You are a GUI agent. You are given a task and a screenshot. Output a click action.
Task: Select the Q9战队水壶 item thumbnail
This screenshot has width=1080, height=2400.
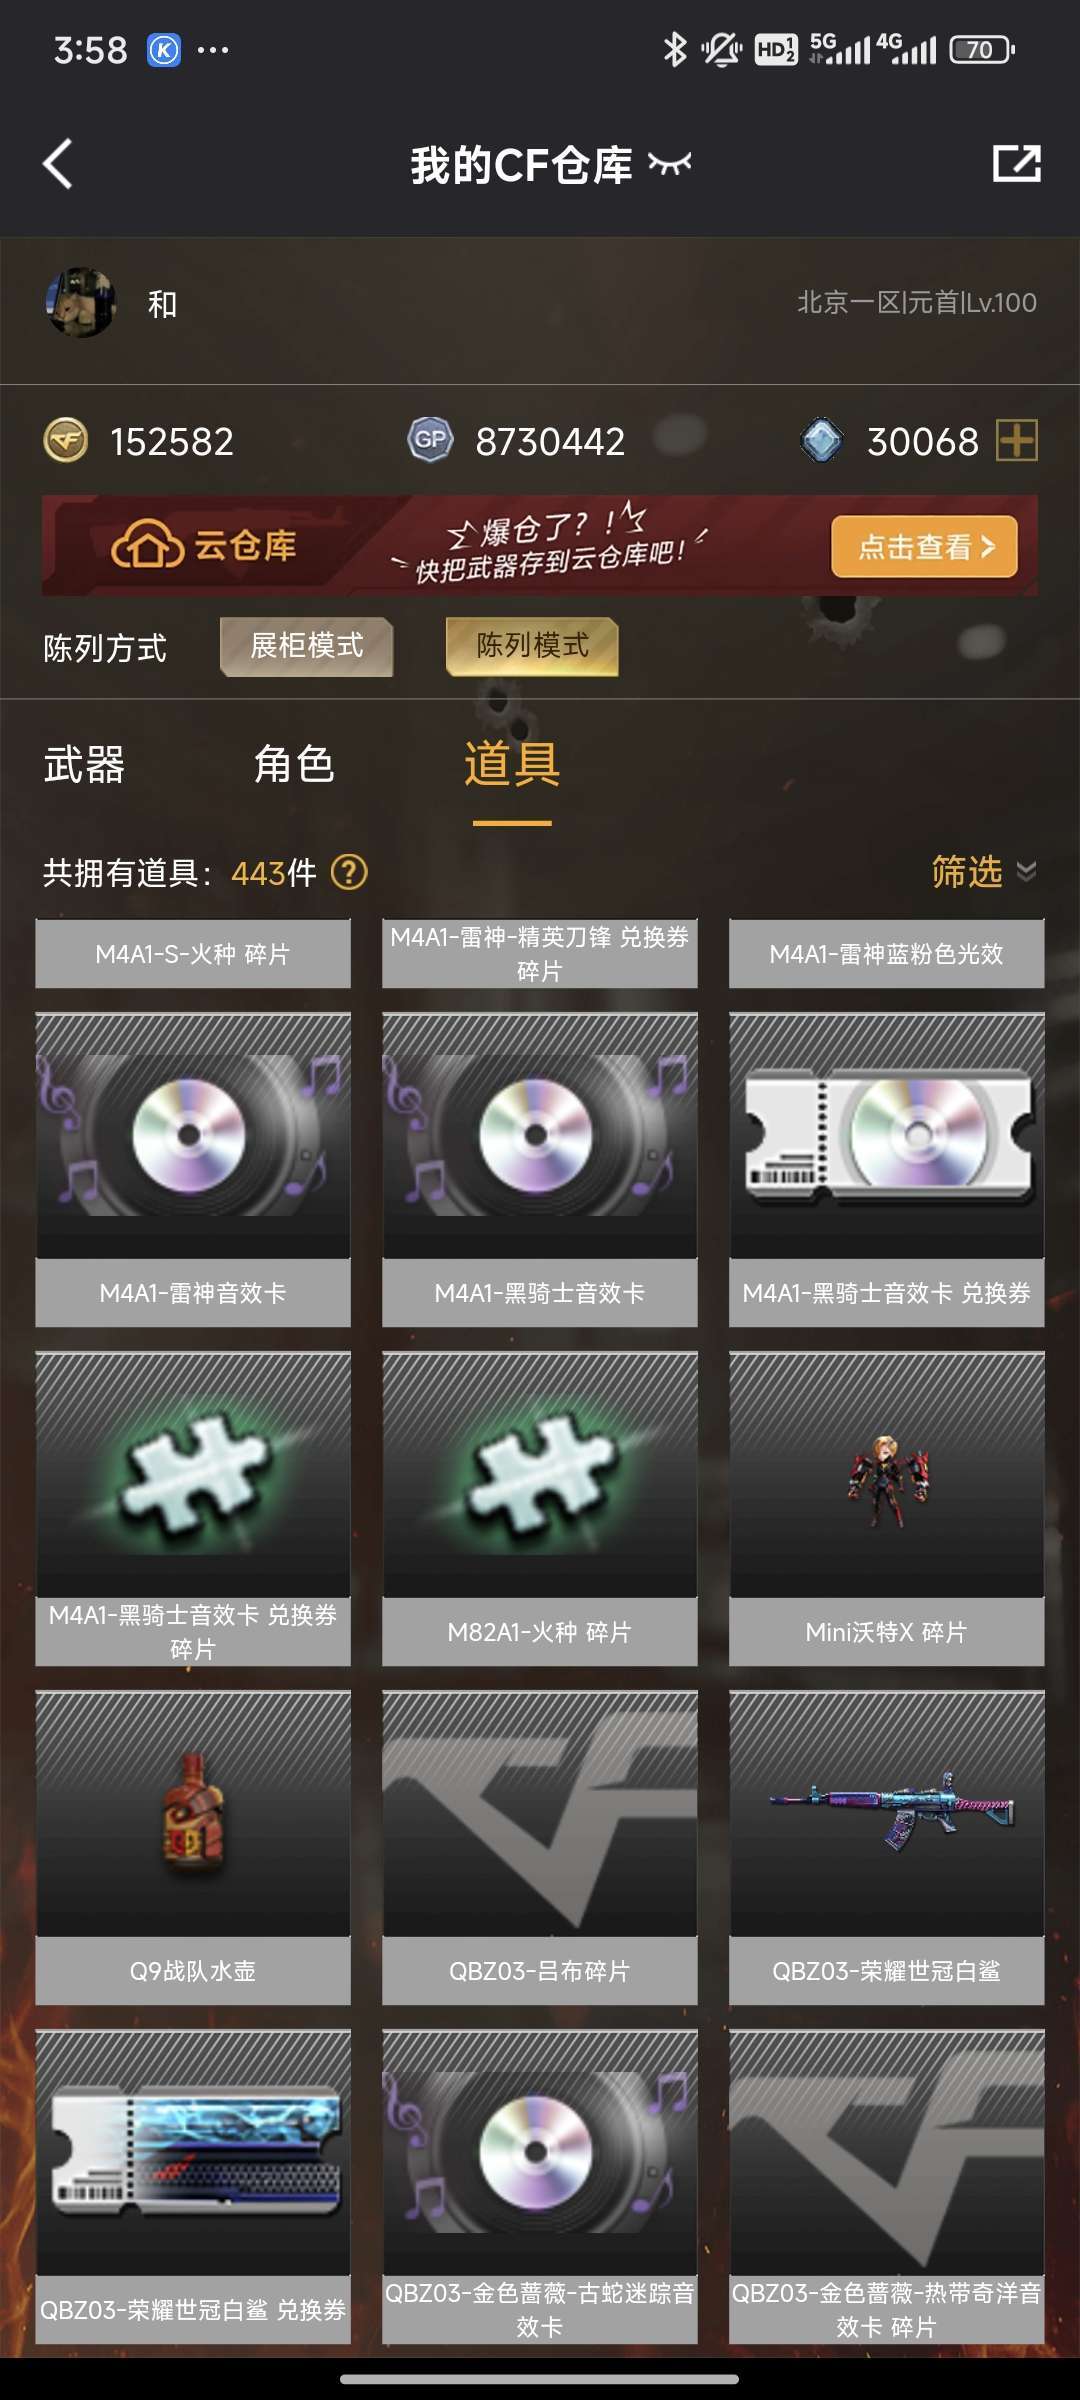click(193, 1813)
